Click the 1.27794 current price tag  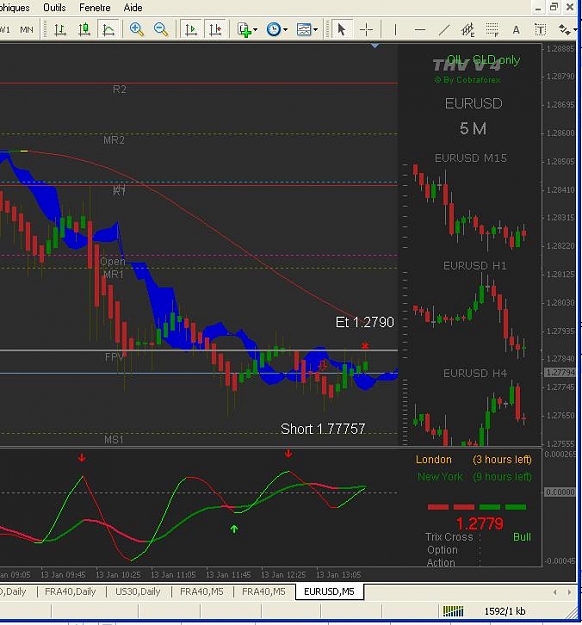560,372
